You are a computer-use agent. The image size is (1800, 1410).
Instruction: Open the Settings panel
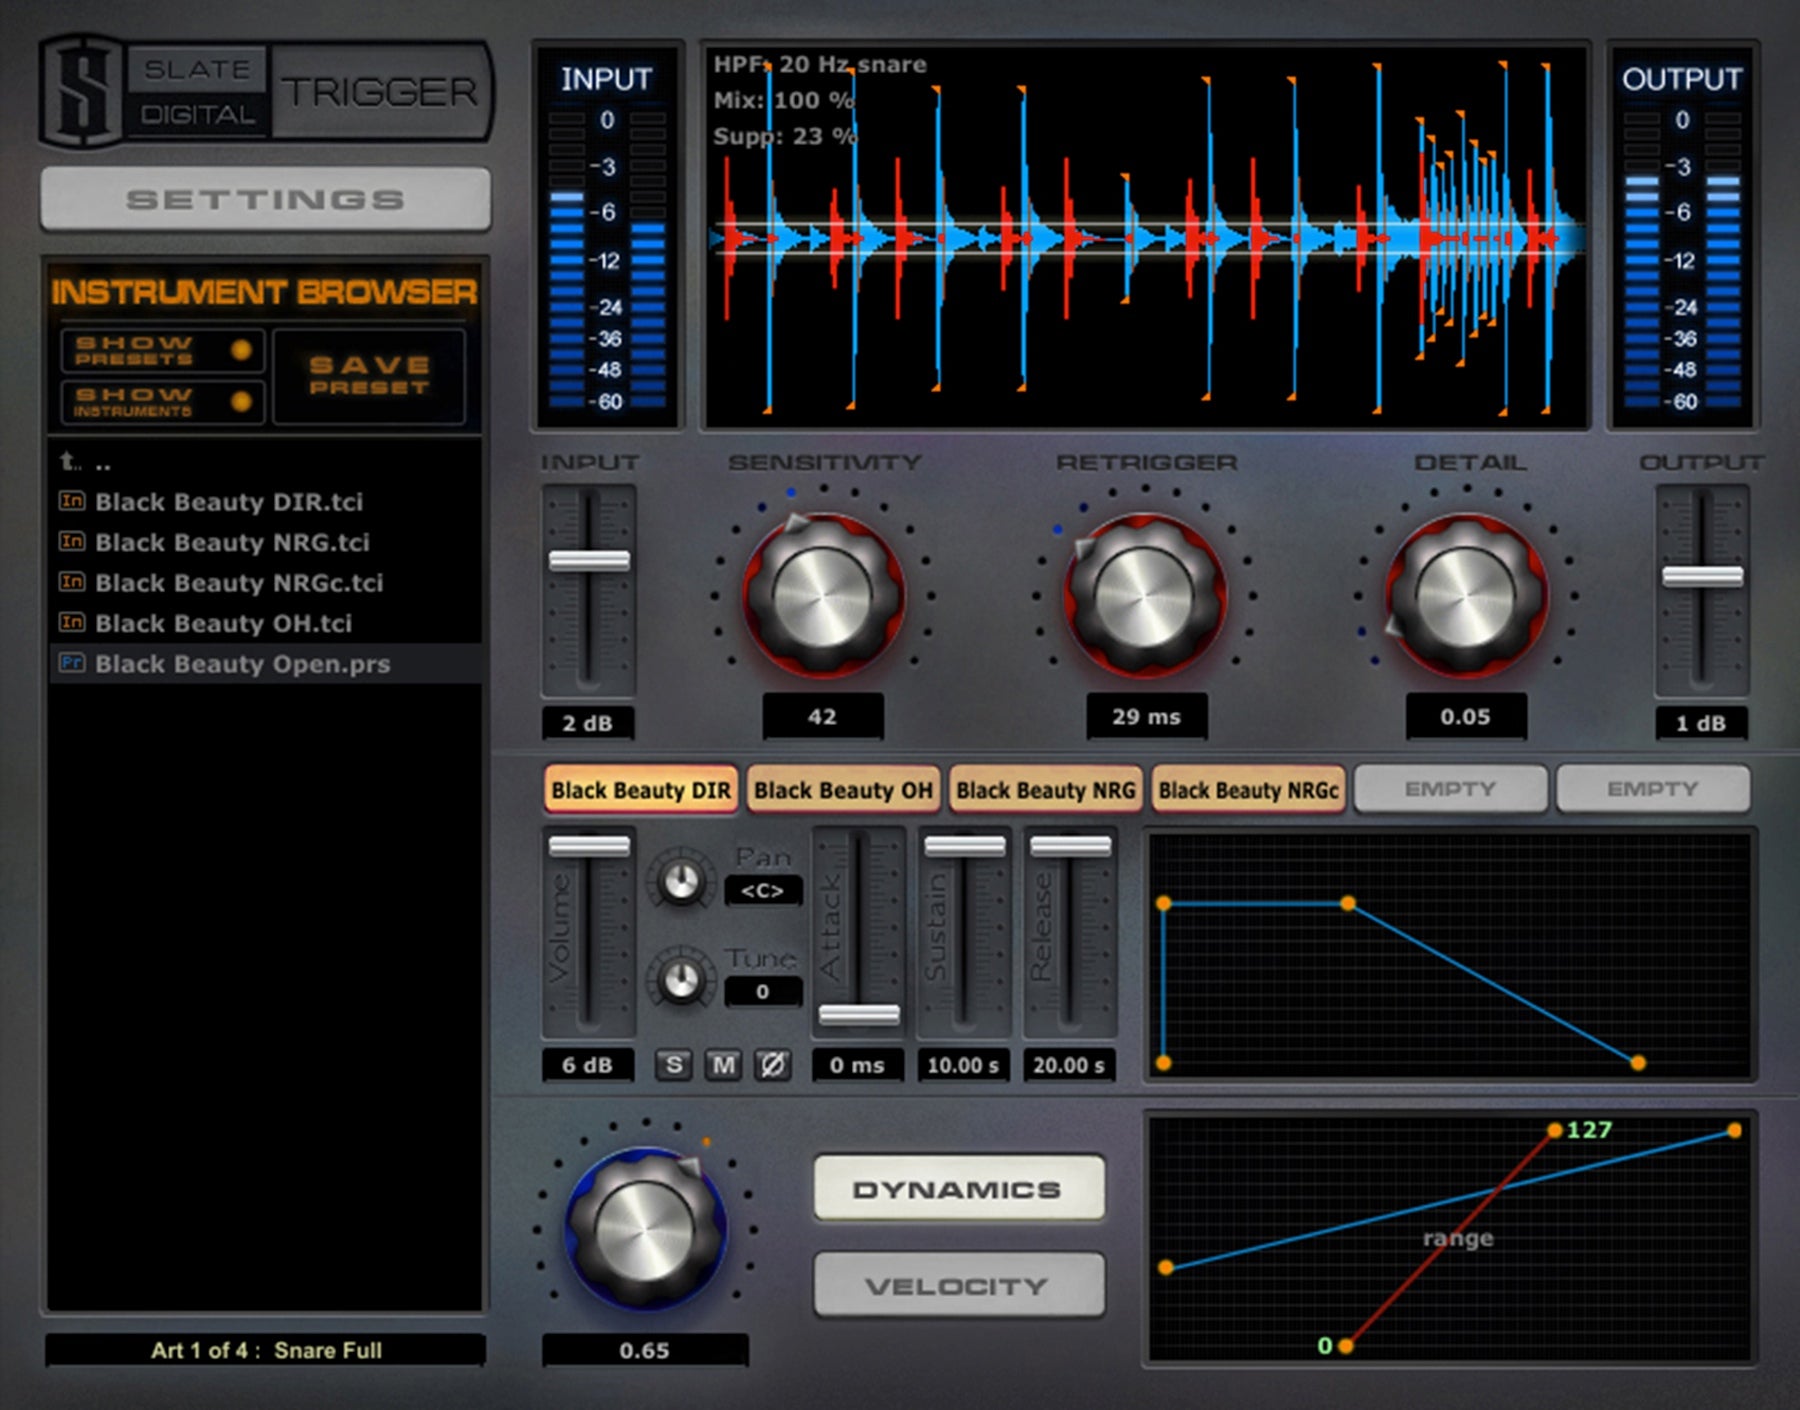(265, 200)
